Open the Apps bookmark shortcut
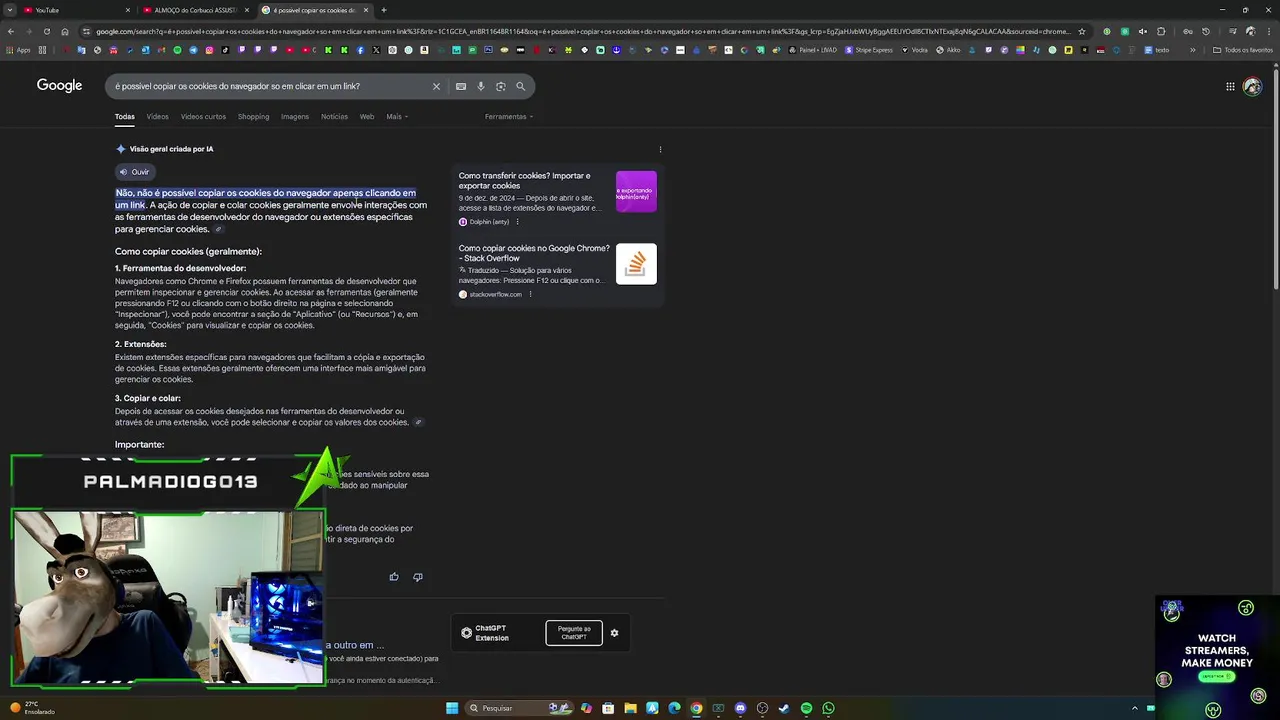The height and width of the screenshot is (720, 1280). coord(18,50)
